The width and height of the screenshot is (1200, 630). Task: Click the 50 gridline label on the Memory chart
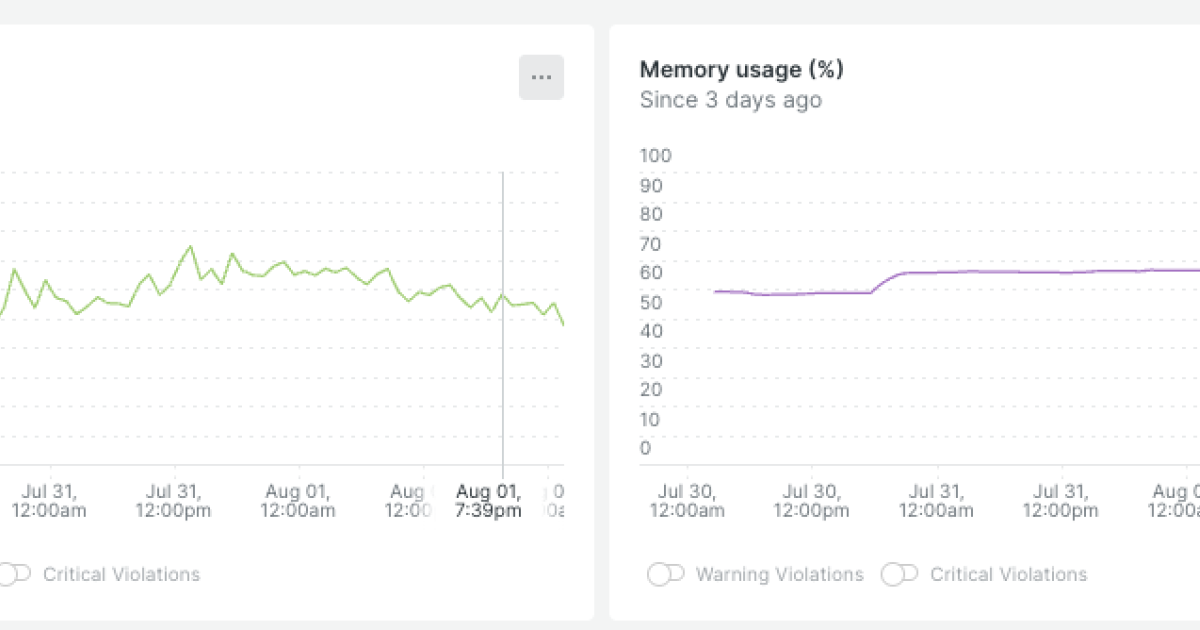[651, 302]
